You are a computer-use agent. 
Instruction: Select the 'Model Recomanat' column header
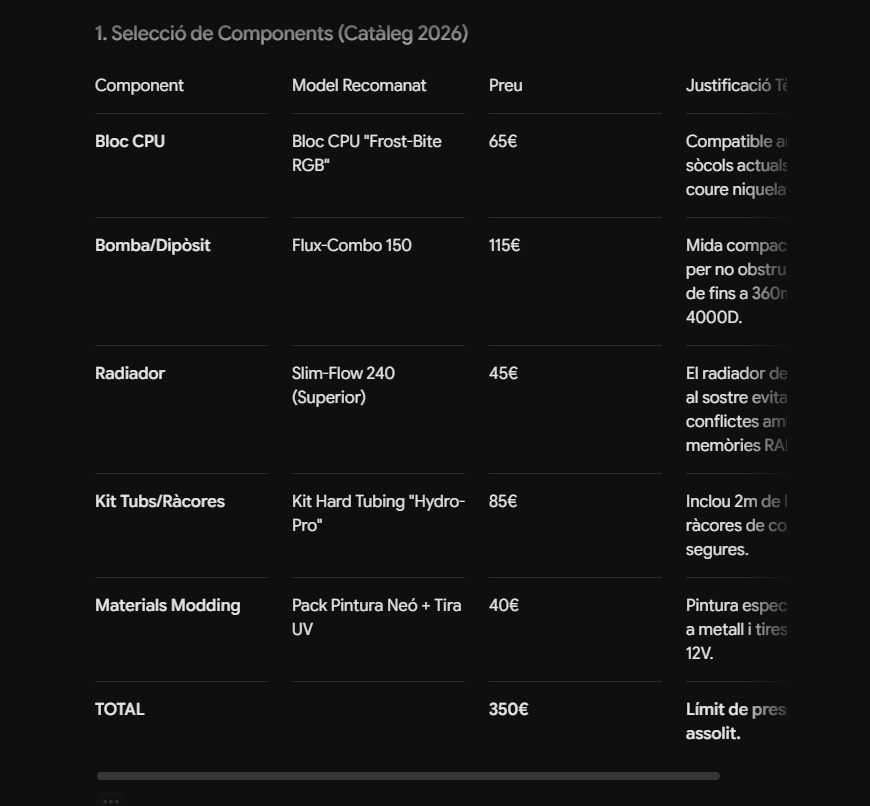[359, 85]
